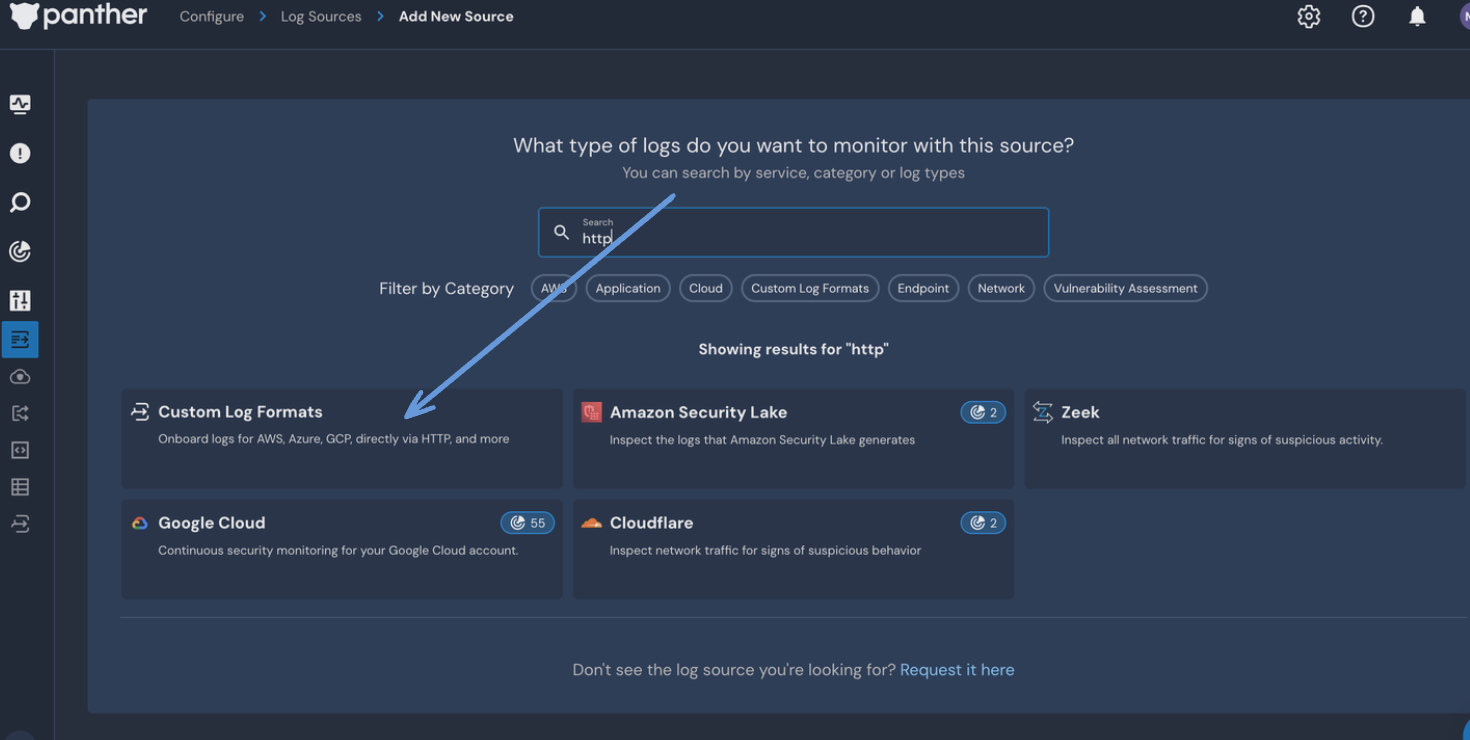Toggle the Cloud category filter
This screenshot has width=1470, height=740.
pos(705,288)
